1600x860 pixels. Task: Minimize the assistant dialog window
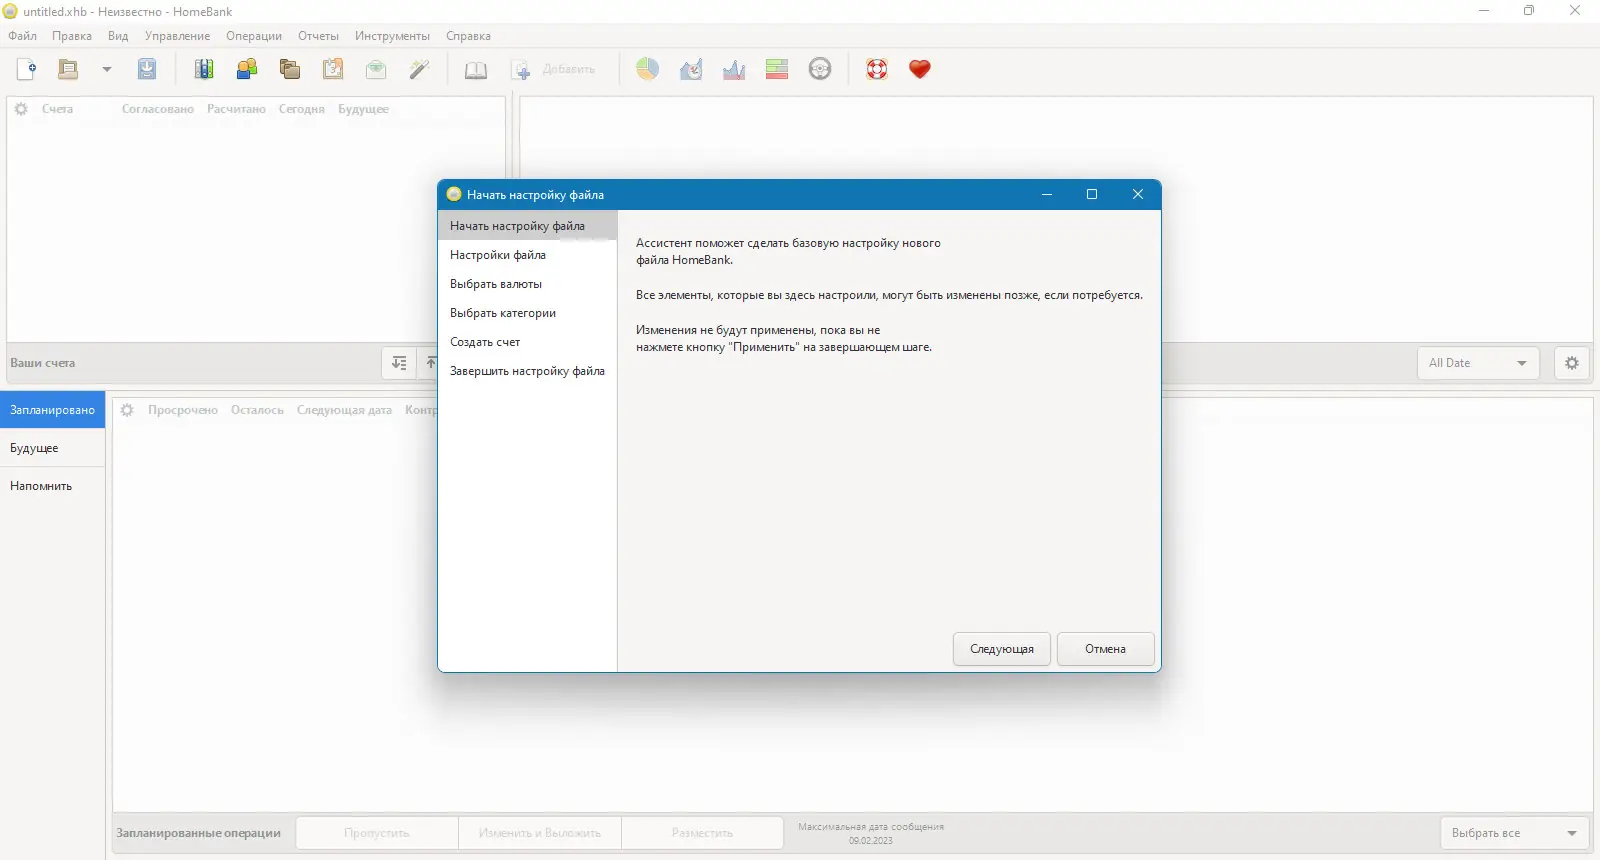click(1047, 194)
